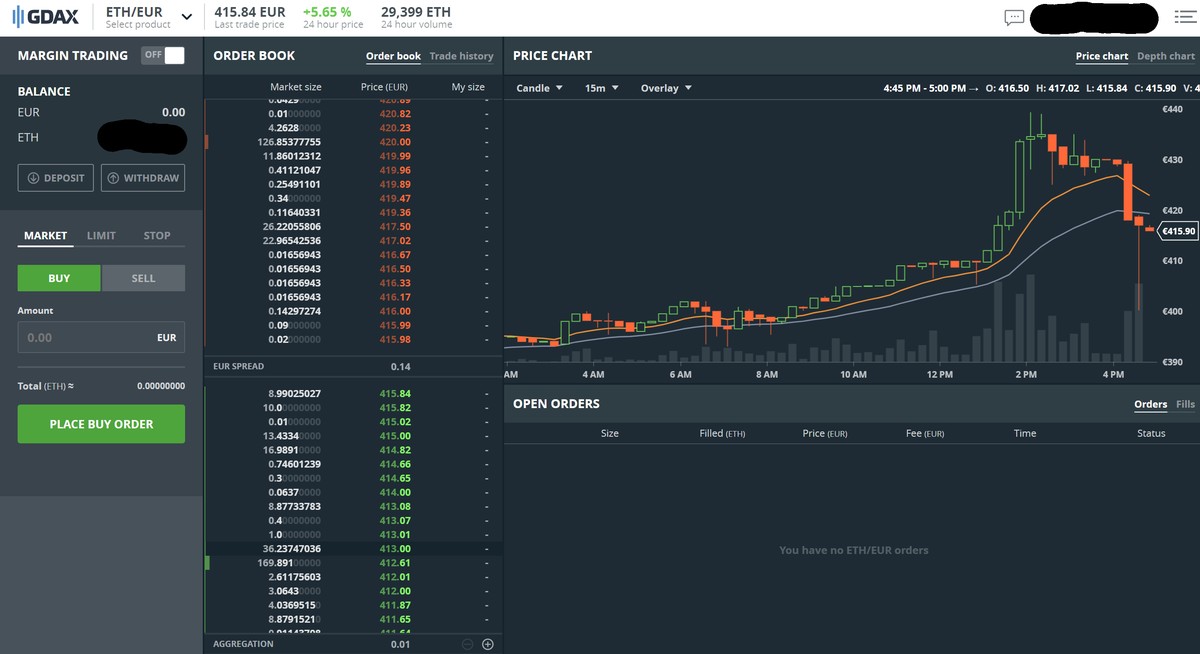Viewport: 1200px width, 654px height.
Task: Click the Withdraw button
Action: [143, 178]
